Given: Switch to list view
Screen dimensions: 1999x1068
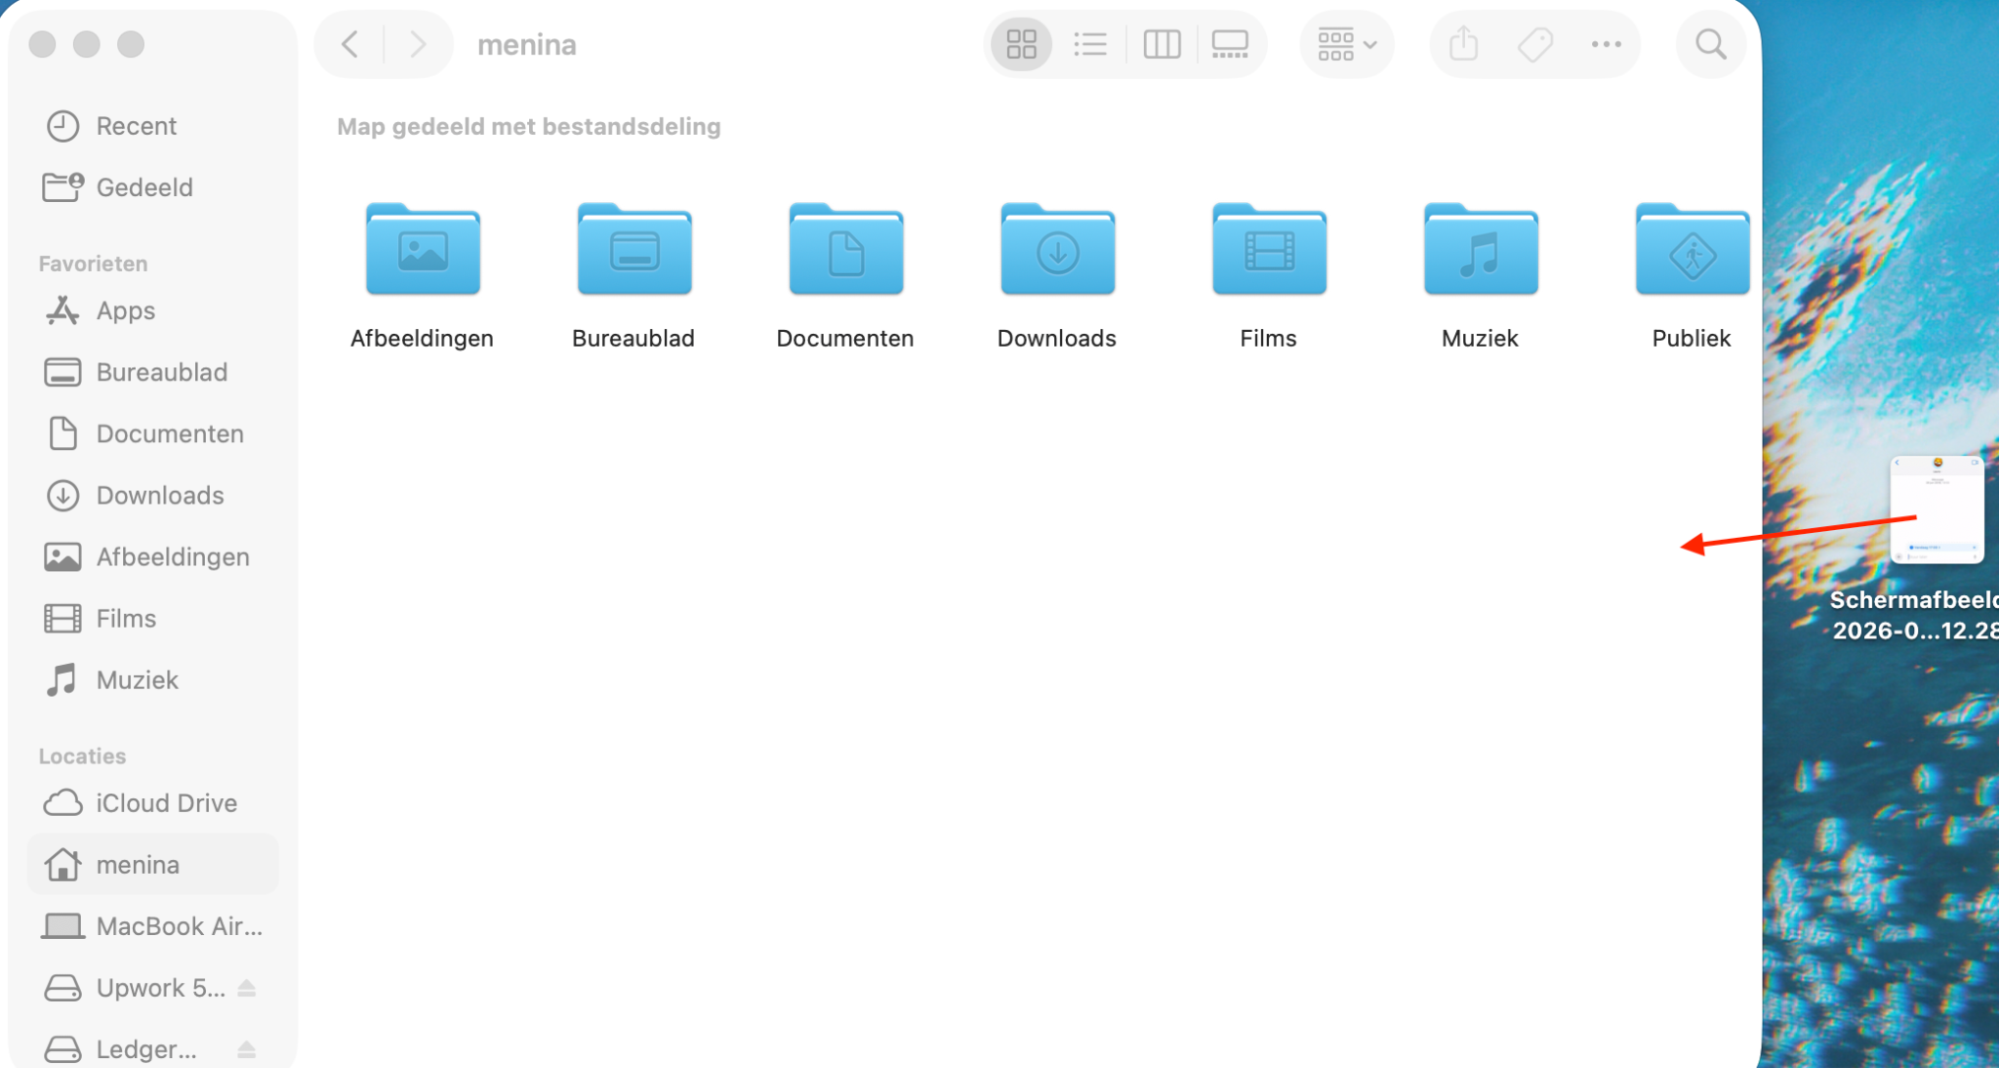Looking at the screenshot, I should (1091, 44).
